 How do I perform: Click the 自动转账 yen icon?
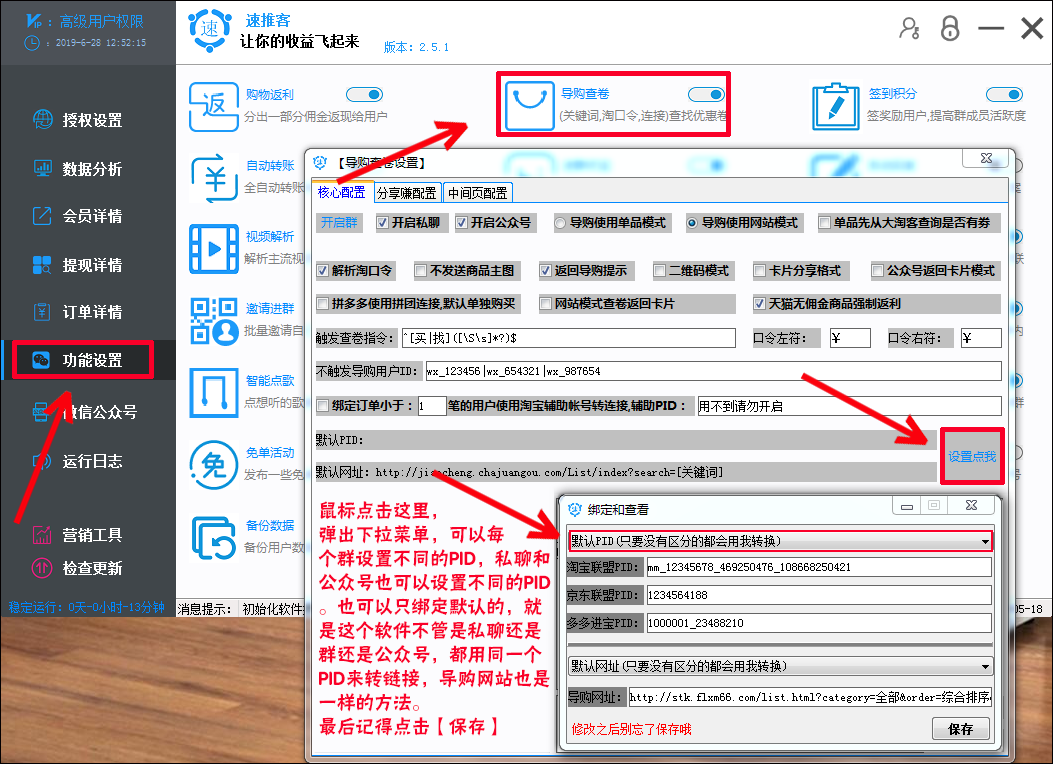pos(214,178)
